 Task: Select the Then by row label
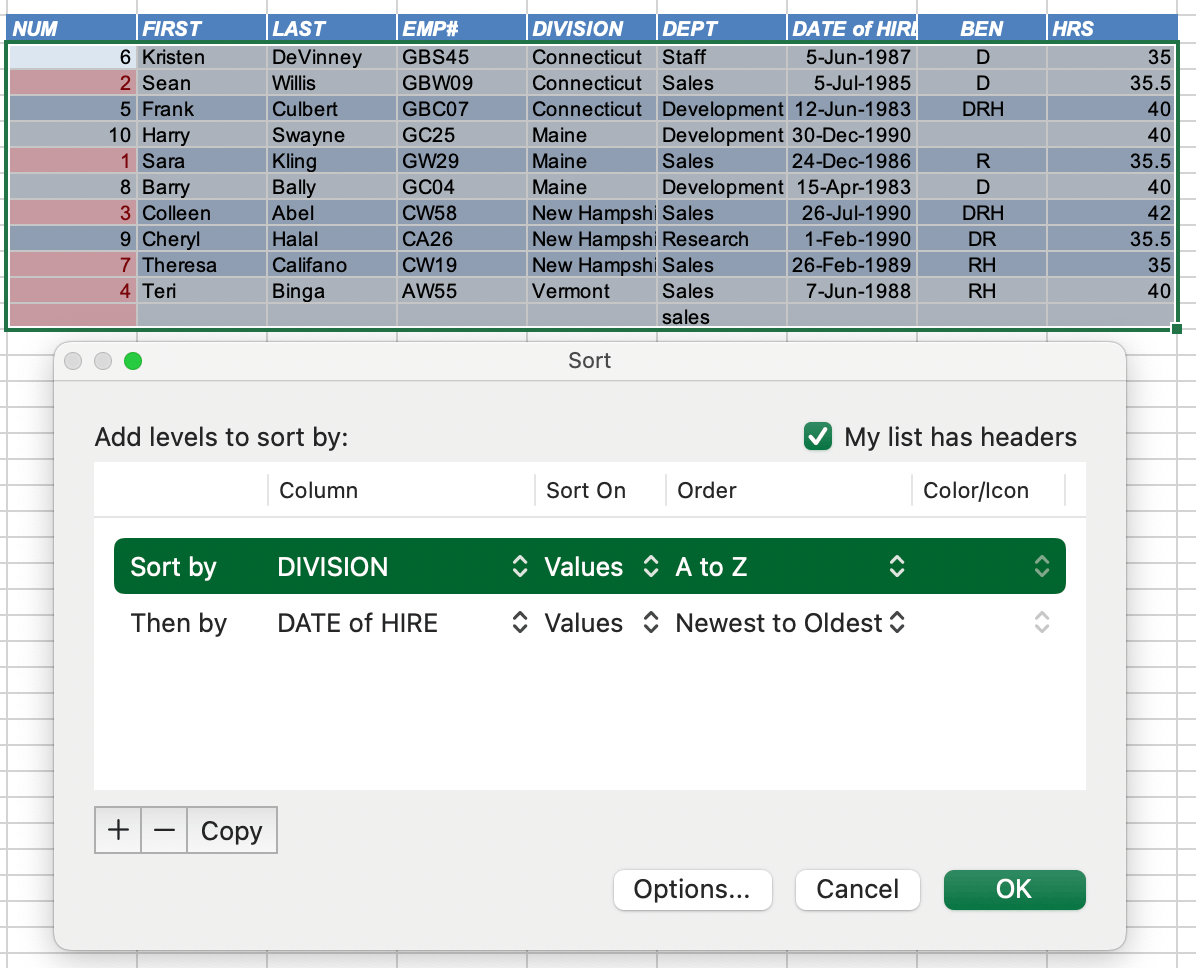178,623
